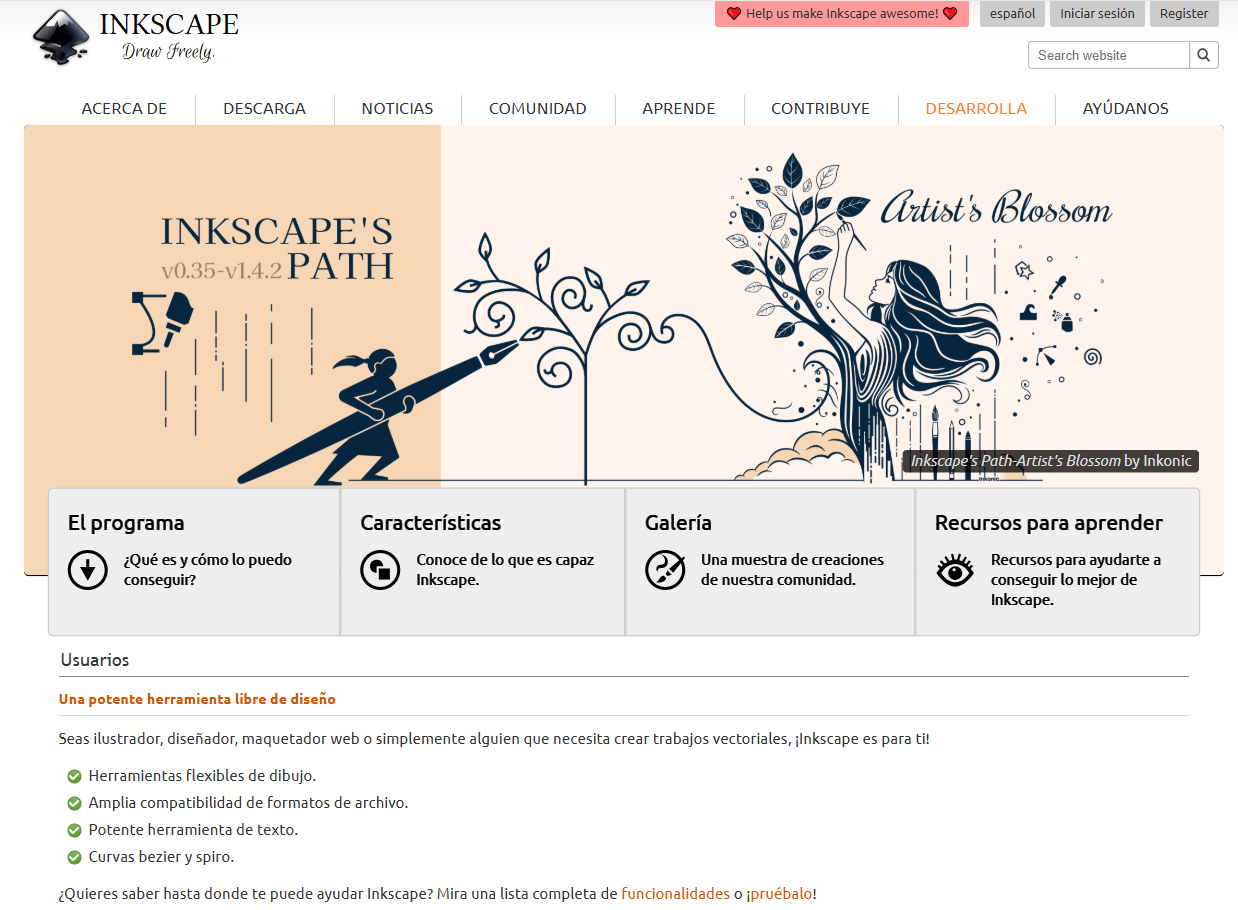1238x910 pixels.
Task: Click text 'Curvas bezier y spiro.'
Action: 161,857
